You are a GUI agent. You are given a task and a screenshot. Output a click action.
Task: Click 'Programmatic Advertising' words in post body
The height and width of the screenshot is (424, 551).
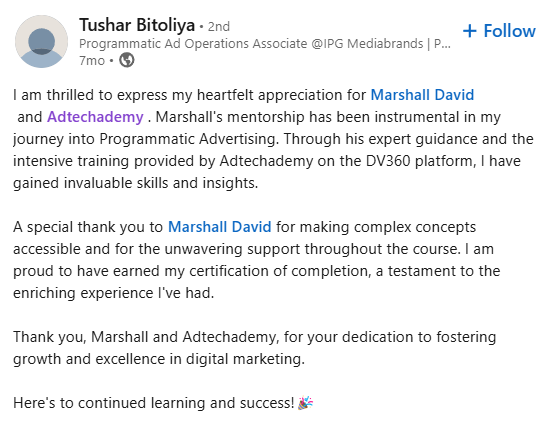coord(189,139)
